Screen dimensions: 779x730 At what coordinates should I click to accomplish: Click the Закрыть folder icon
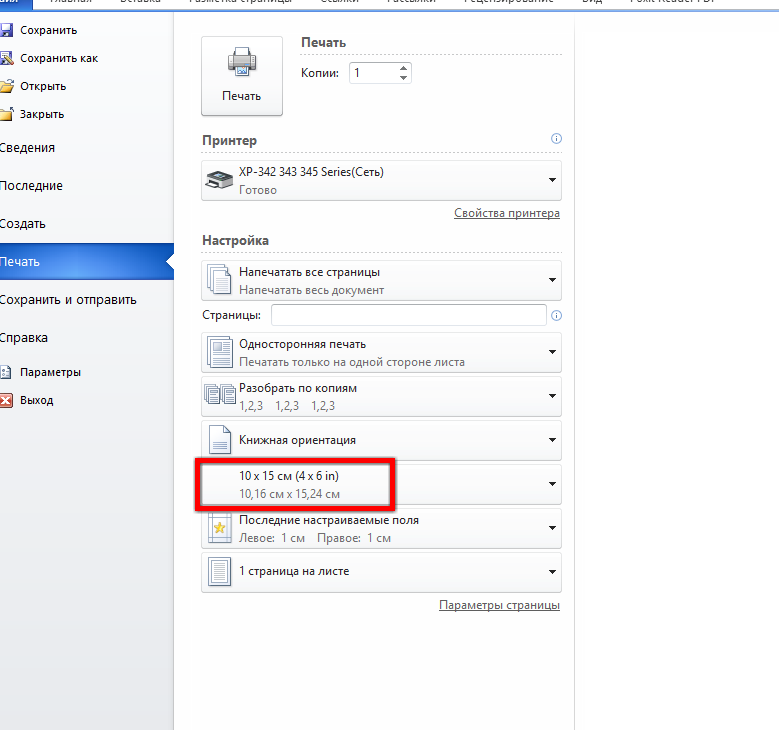[6, 114]
